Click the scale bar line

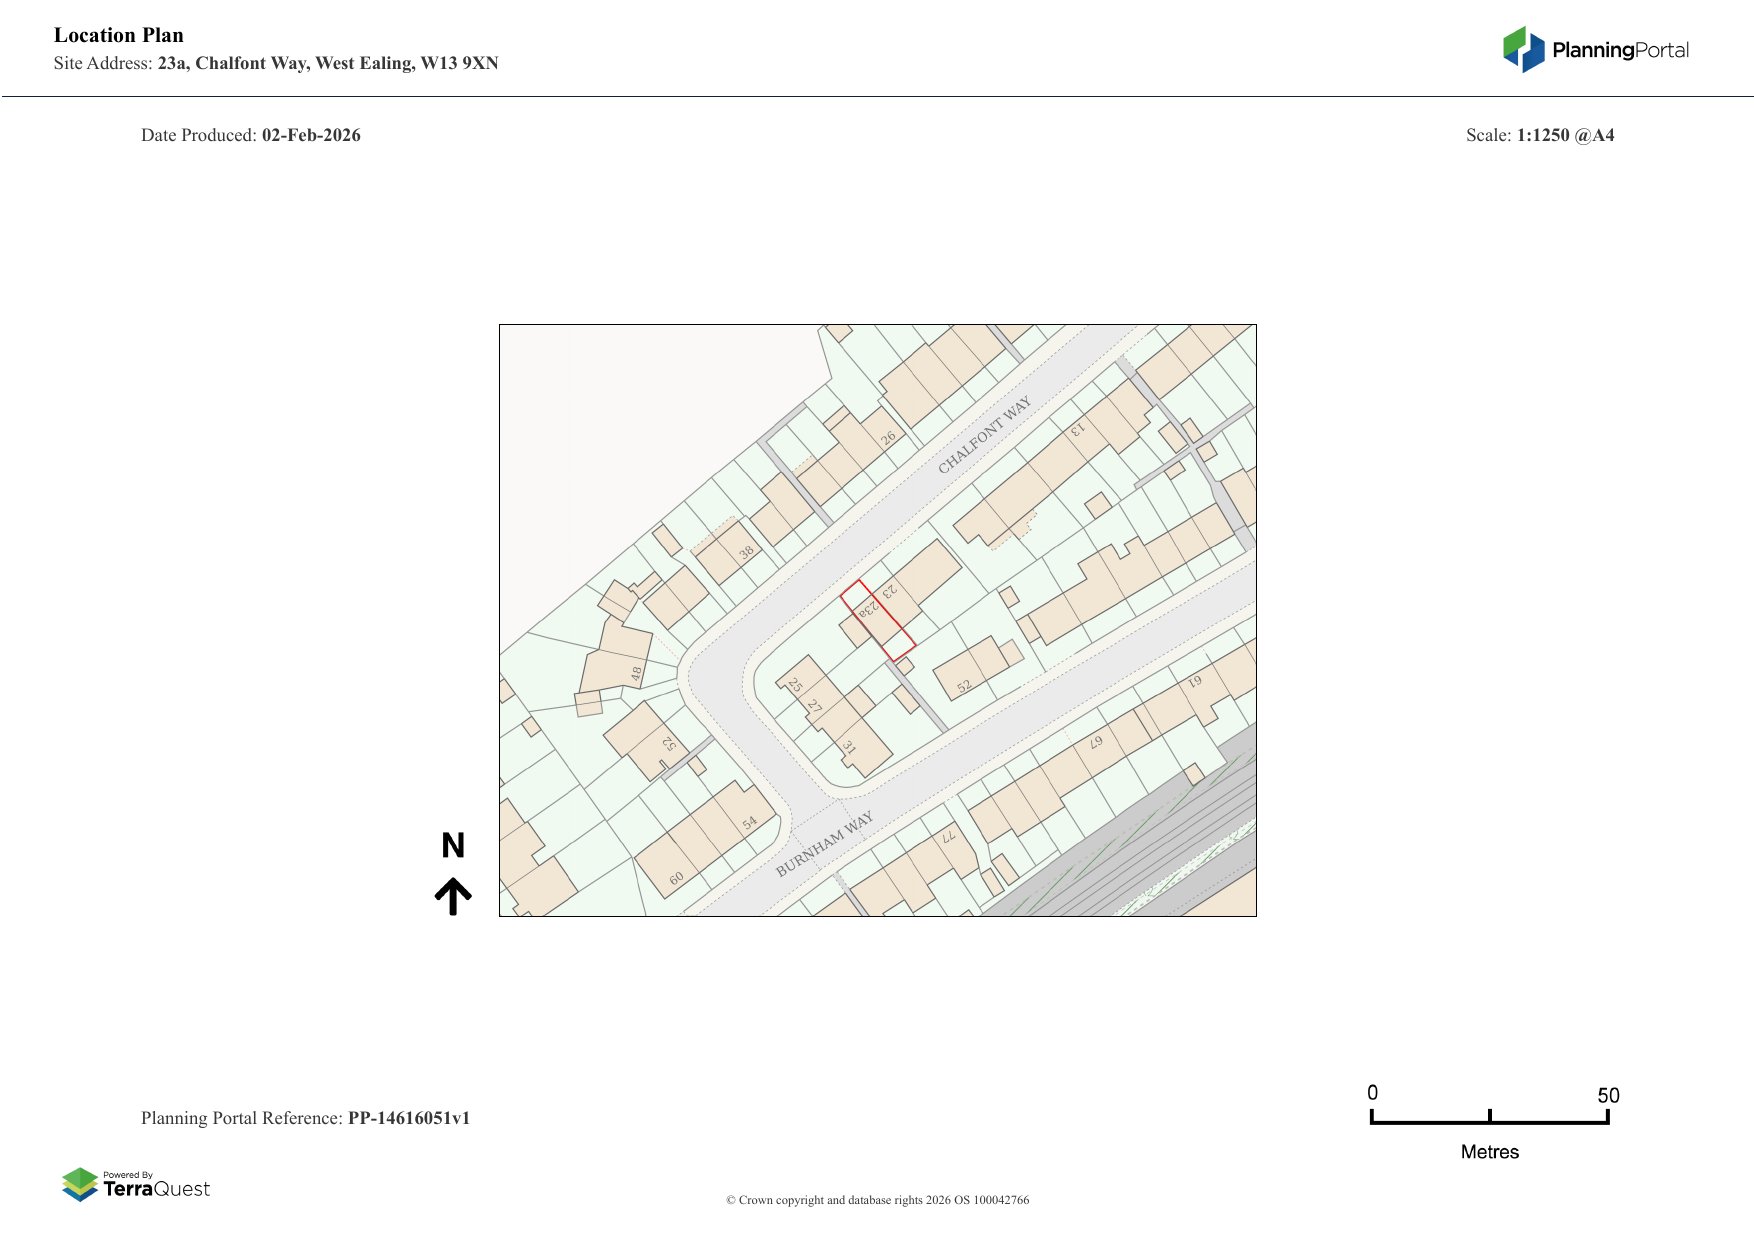pyautogui.click(x=1489, y=1122)
